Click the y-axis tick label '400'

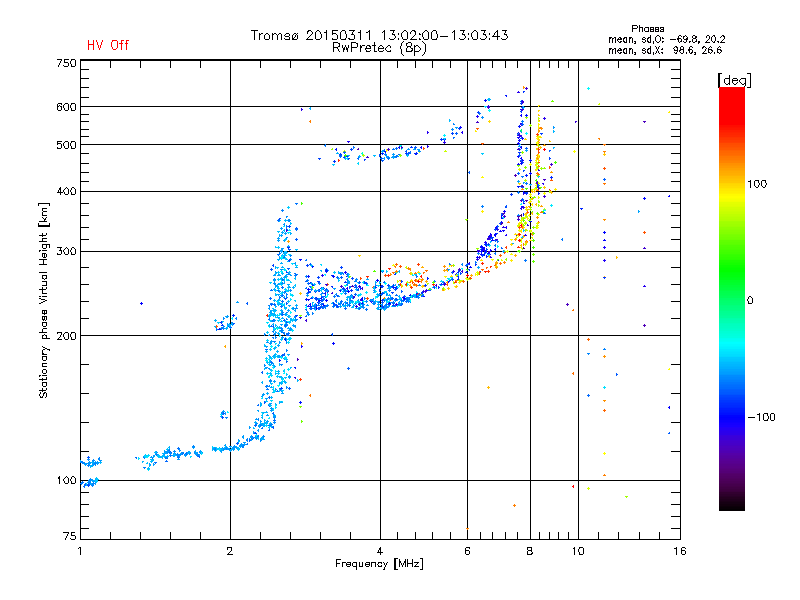click(66, 191)
